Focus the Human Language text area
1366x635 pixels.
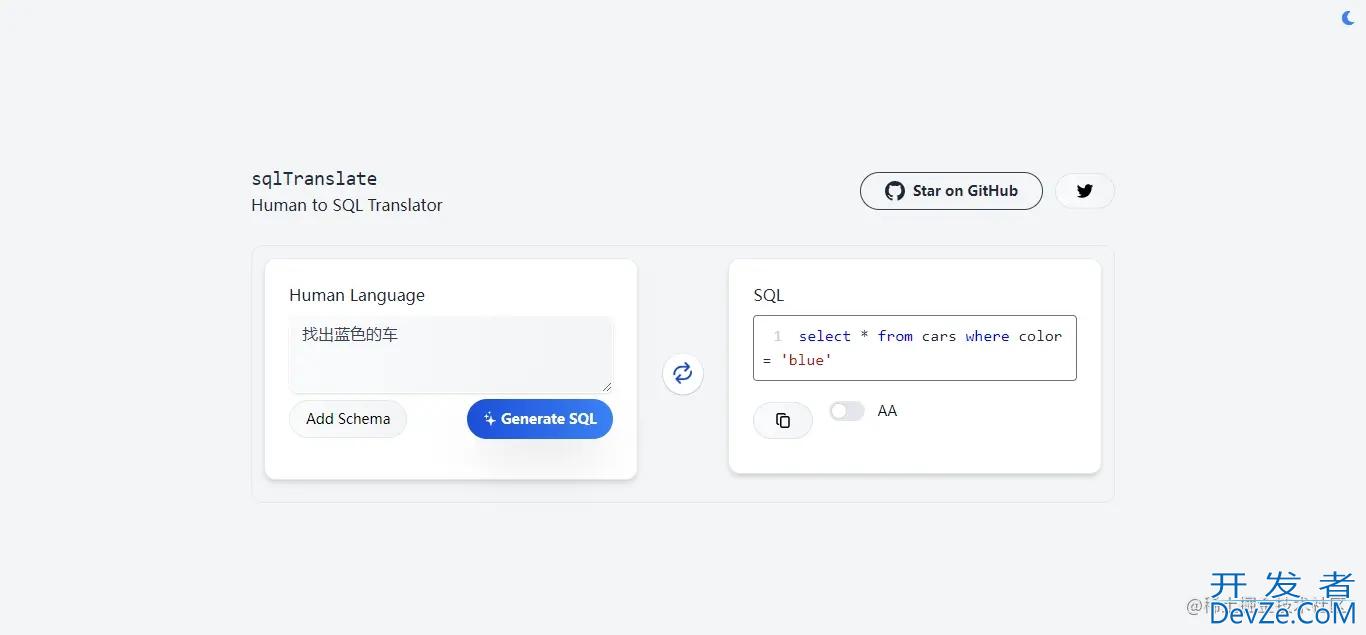point(450,355)
